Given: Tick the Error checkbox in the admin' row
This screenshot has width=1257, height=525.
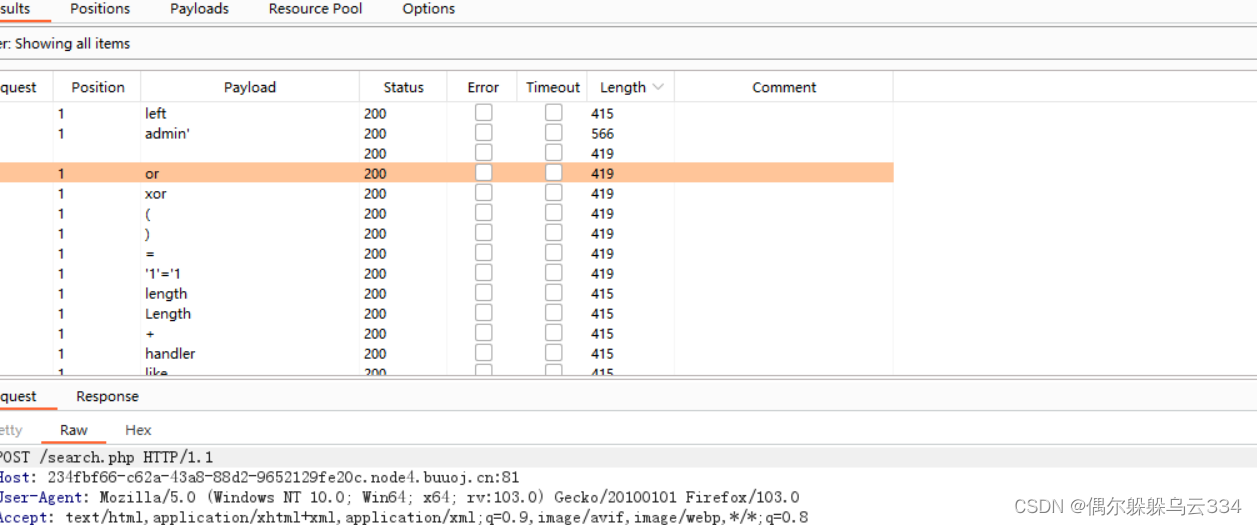Looking at the screenshot, I should coord(484,133).
